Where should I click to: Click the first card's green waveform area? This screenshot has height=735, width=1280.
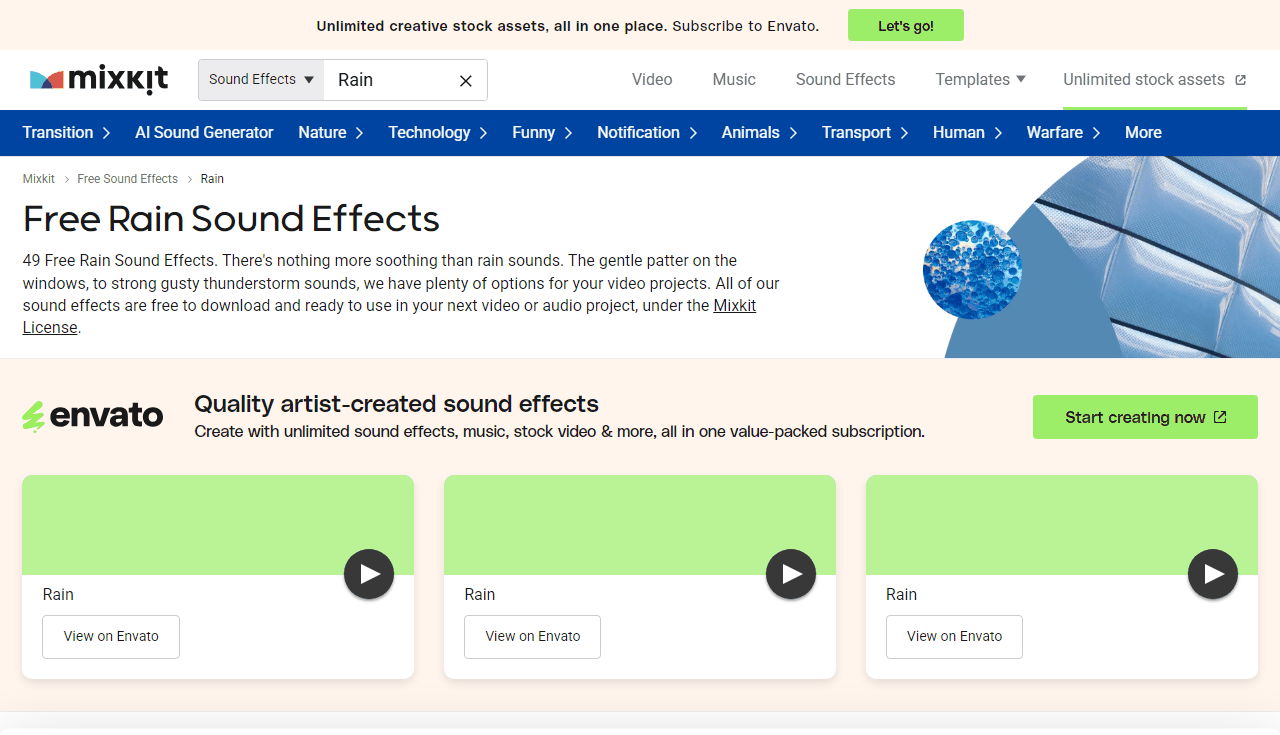218,525
